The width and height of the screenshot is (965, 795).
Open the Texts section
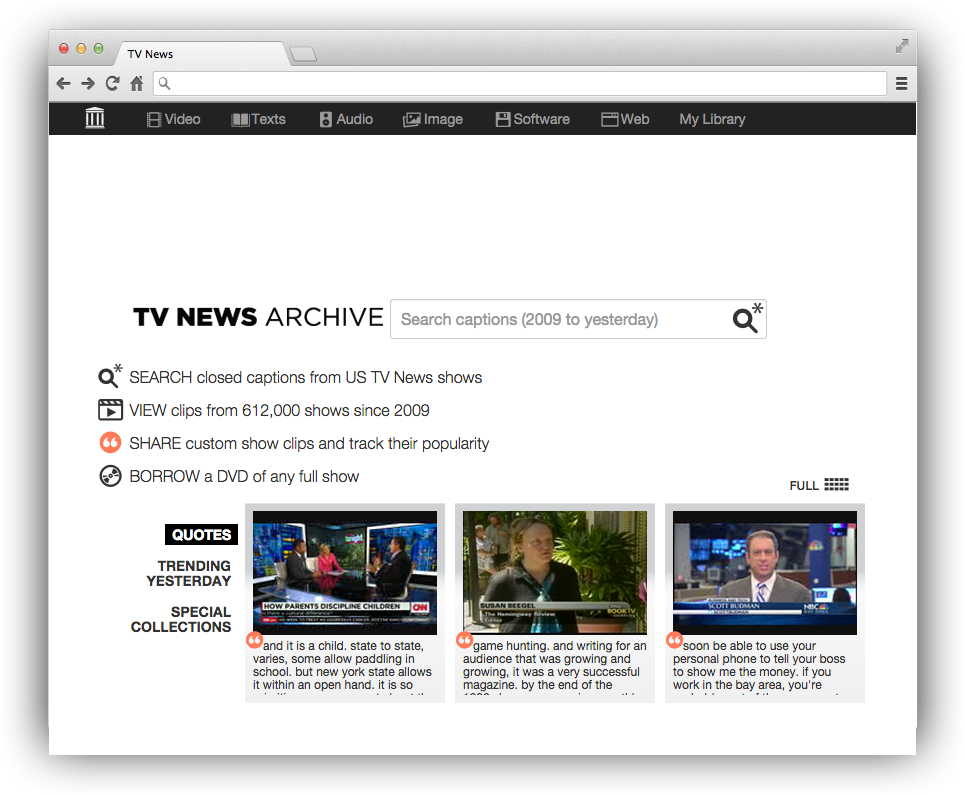click(x=258, y=119)
